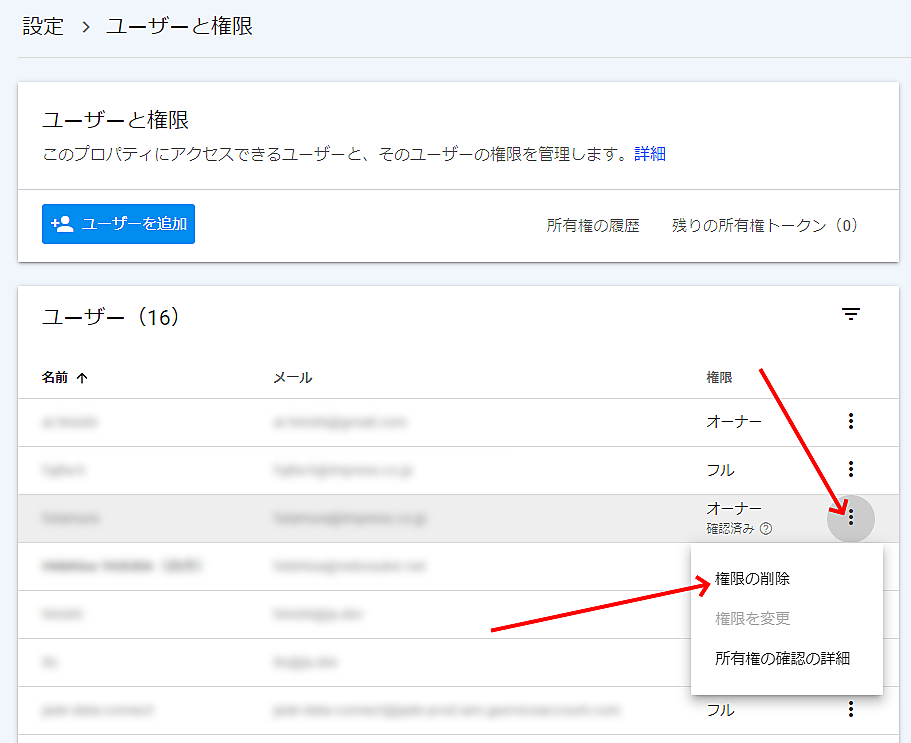Click ユーザーと権限 in the breadcrumb
This screenshot has height=743, width=911.
pyautogui.click(x=179, y=26)
